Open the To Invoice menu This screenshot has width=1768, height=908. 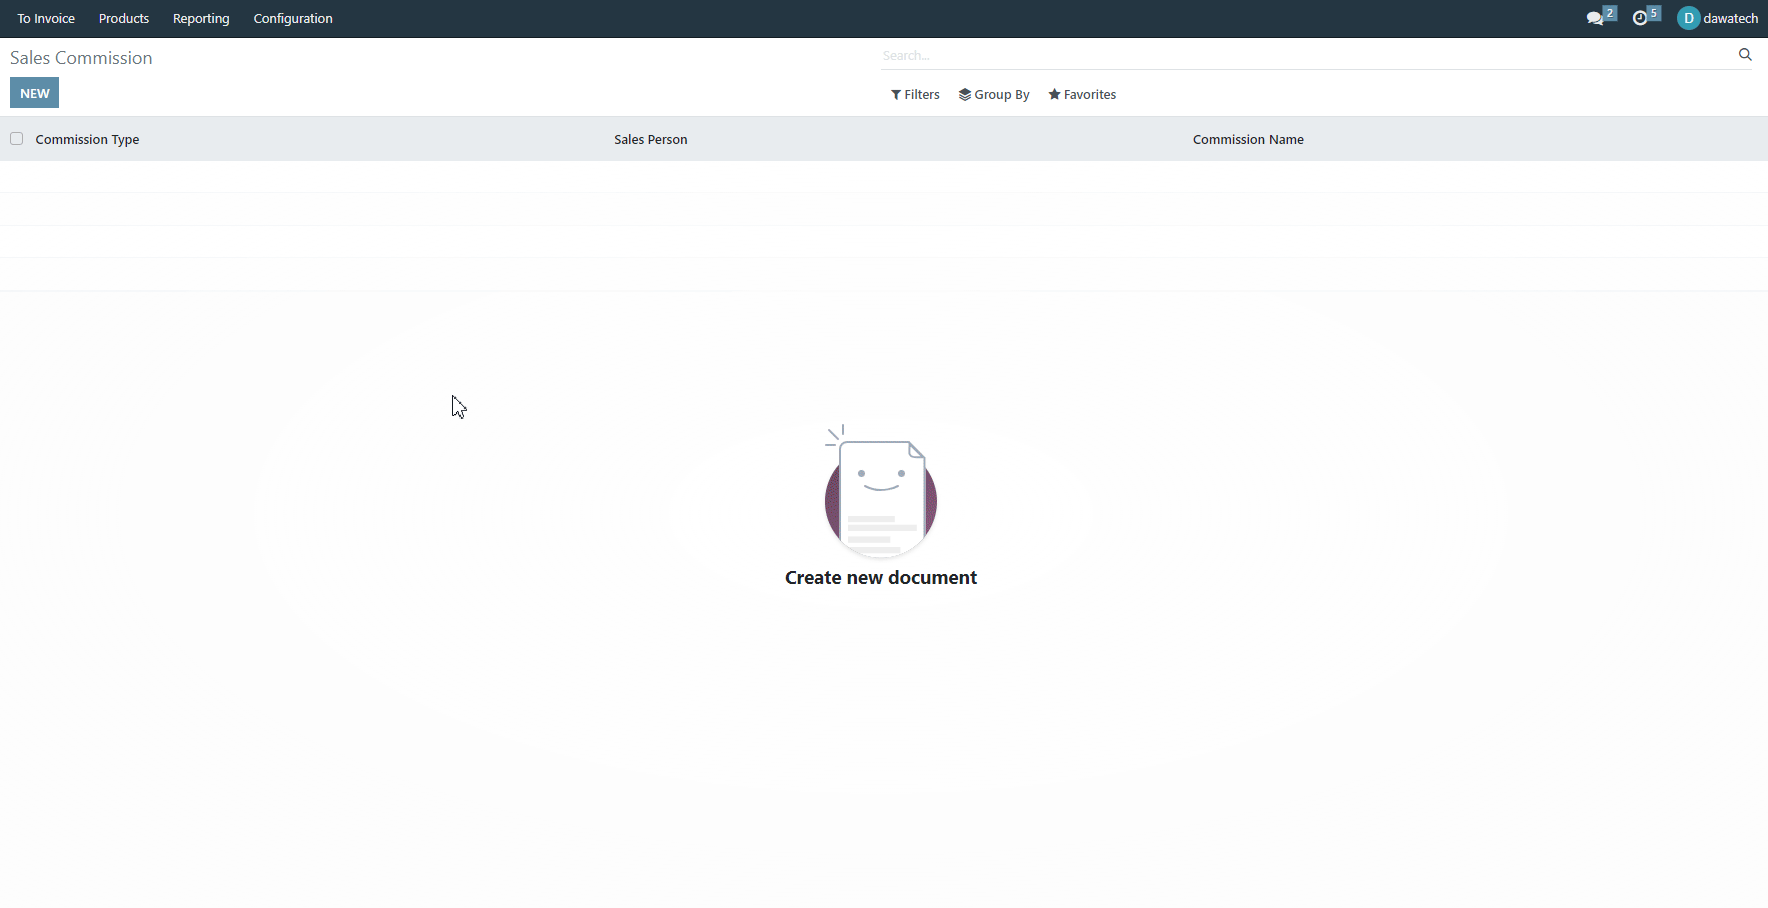[46, 18]
